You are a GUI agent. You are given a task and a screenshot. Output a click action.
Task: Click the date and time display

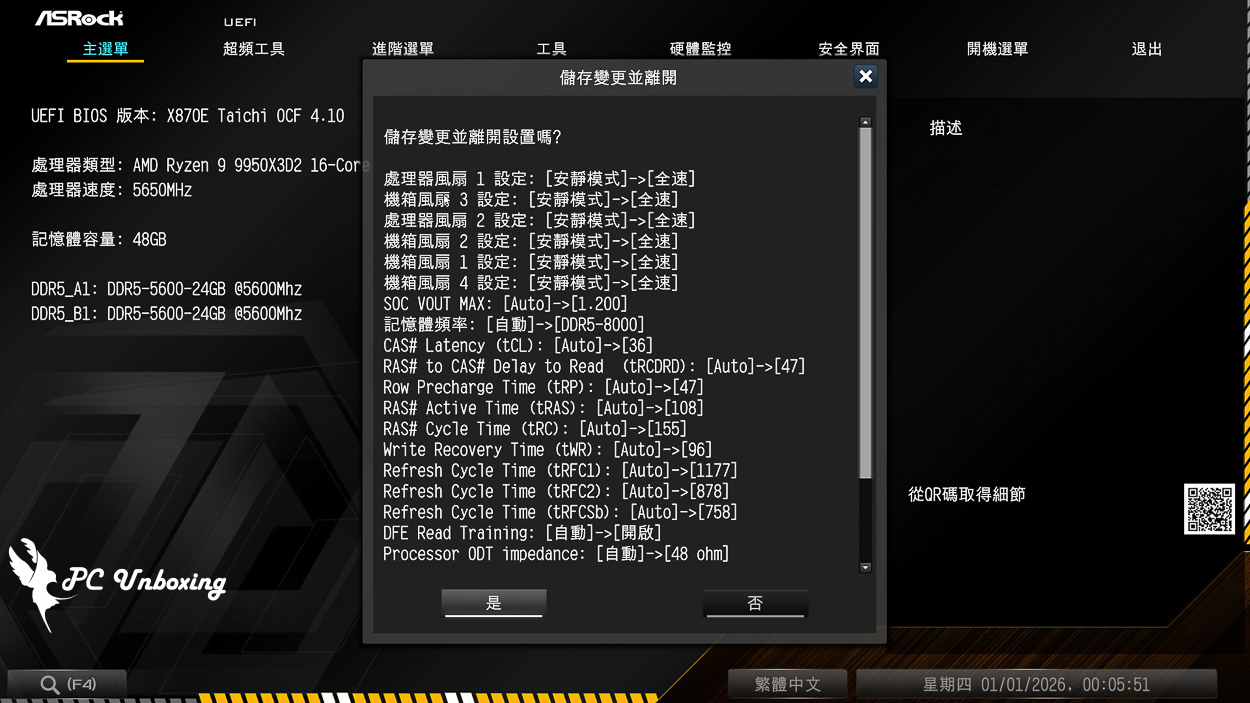click(x=1036, y=684)
